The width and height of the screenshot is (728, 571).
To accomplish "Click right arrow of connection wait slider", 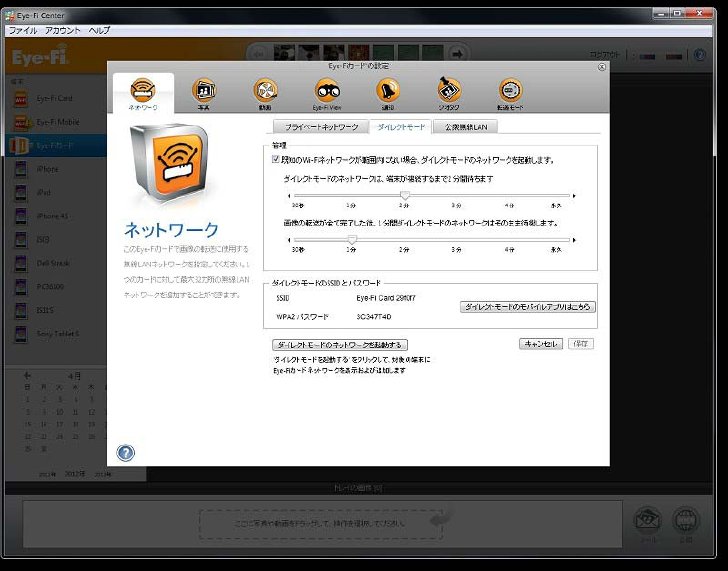I will 574,196.
